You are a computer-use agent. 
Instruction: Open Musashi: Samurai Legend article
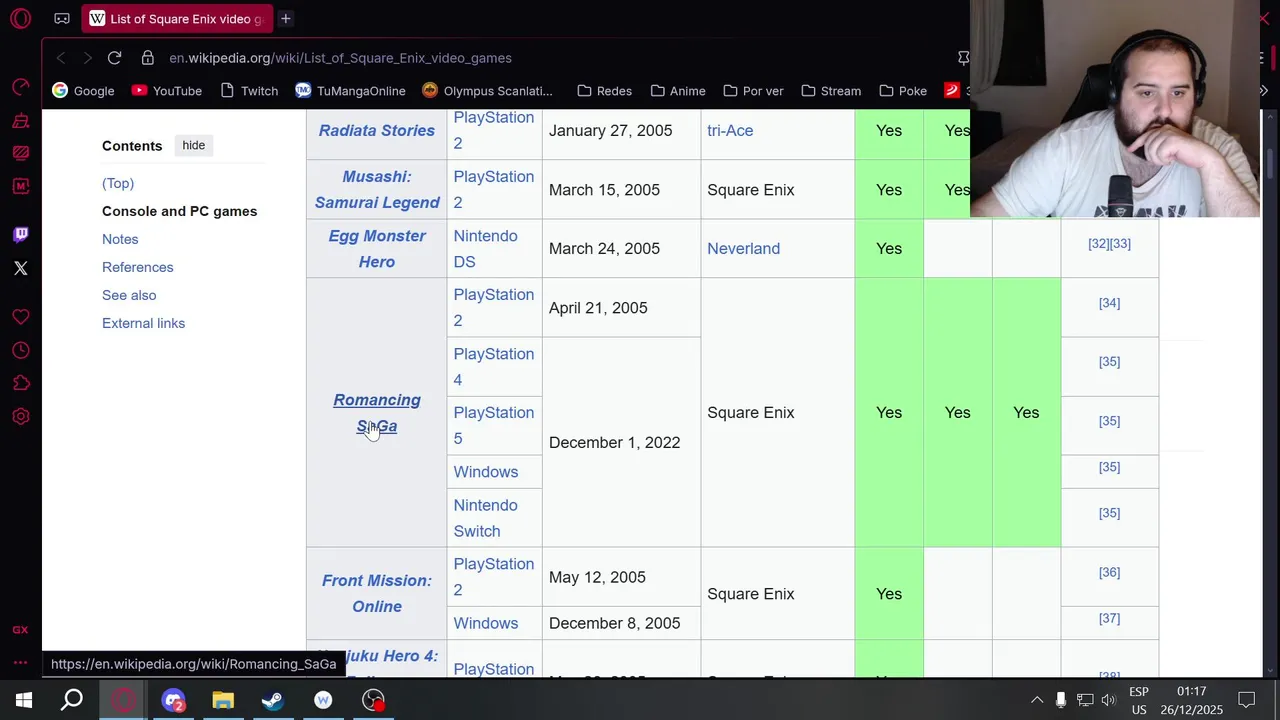point(377,189)
